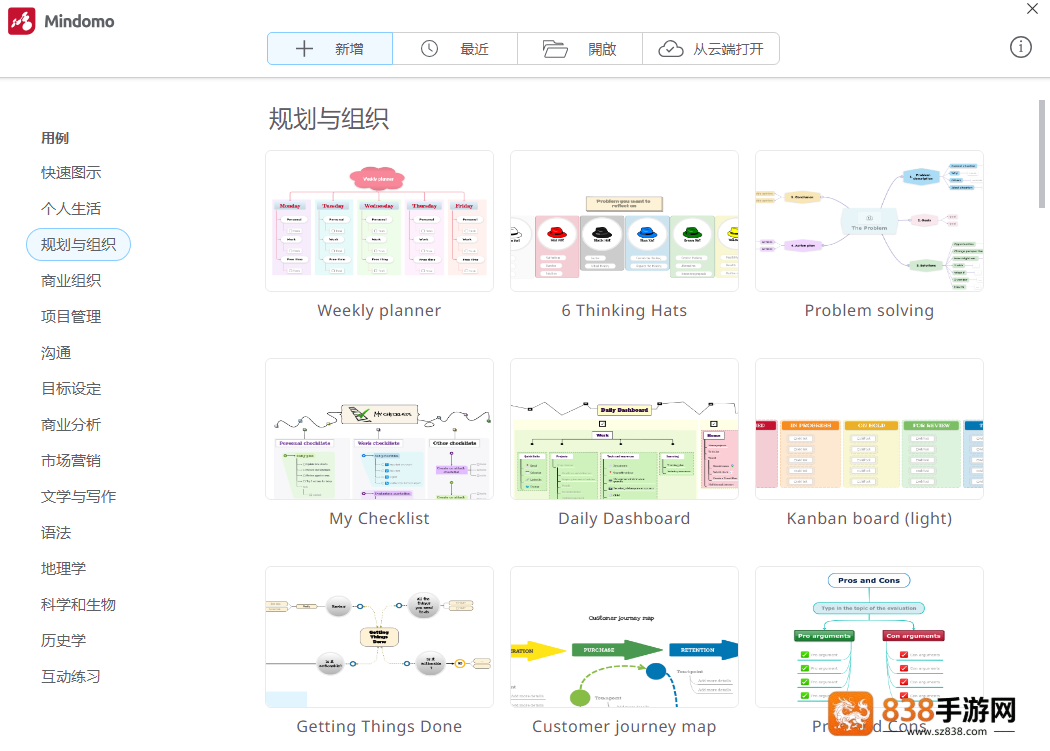Image resolution: width=1050 pixels, height=751 pixels.
Task: Switch to 项目管理 templates
Action: pyautogui.click(x=71, y=317)
